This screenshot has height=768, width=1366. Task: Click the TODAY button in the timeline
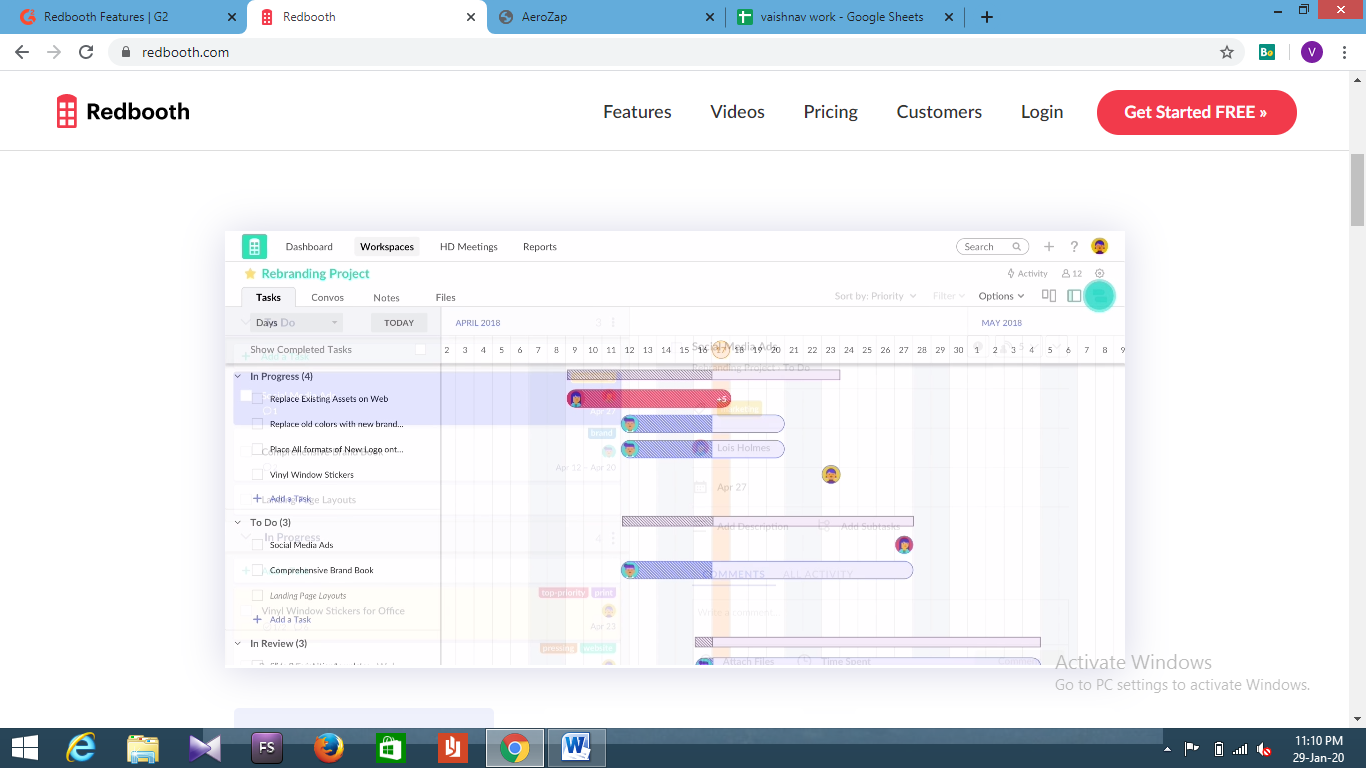coord(399,323)
